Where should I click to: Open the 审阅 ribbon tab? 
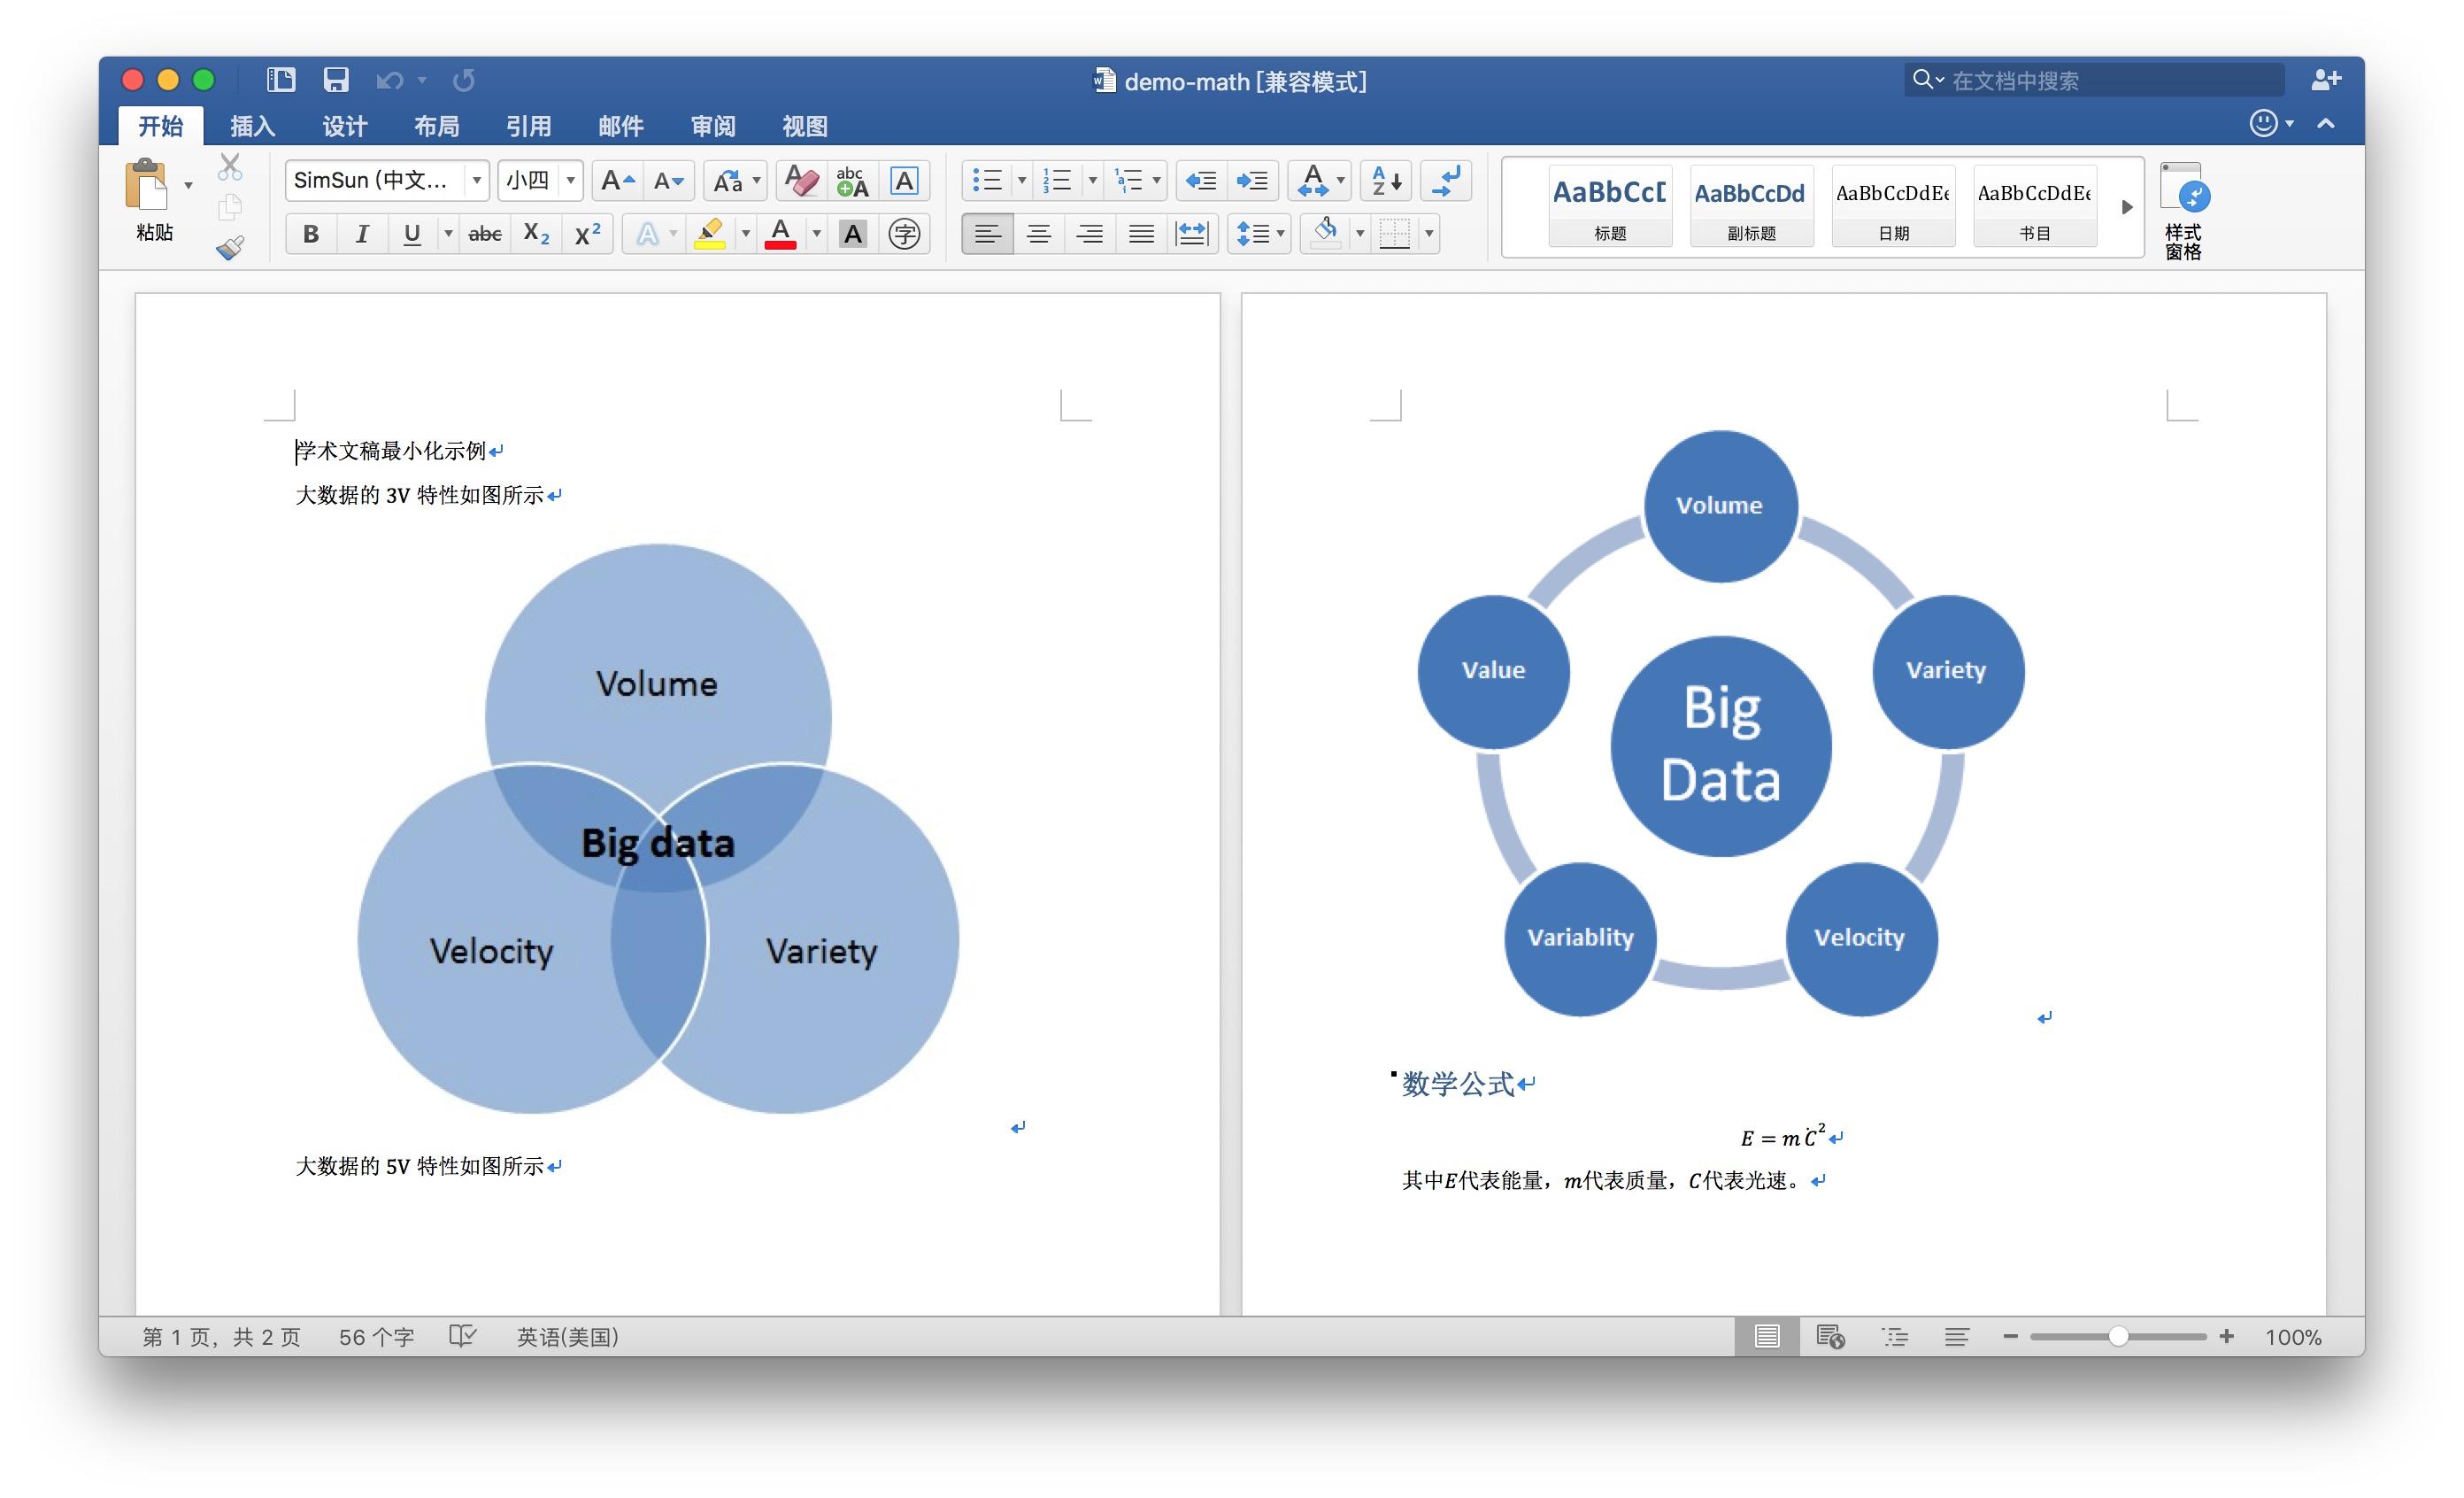click(x=713, y=126)
